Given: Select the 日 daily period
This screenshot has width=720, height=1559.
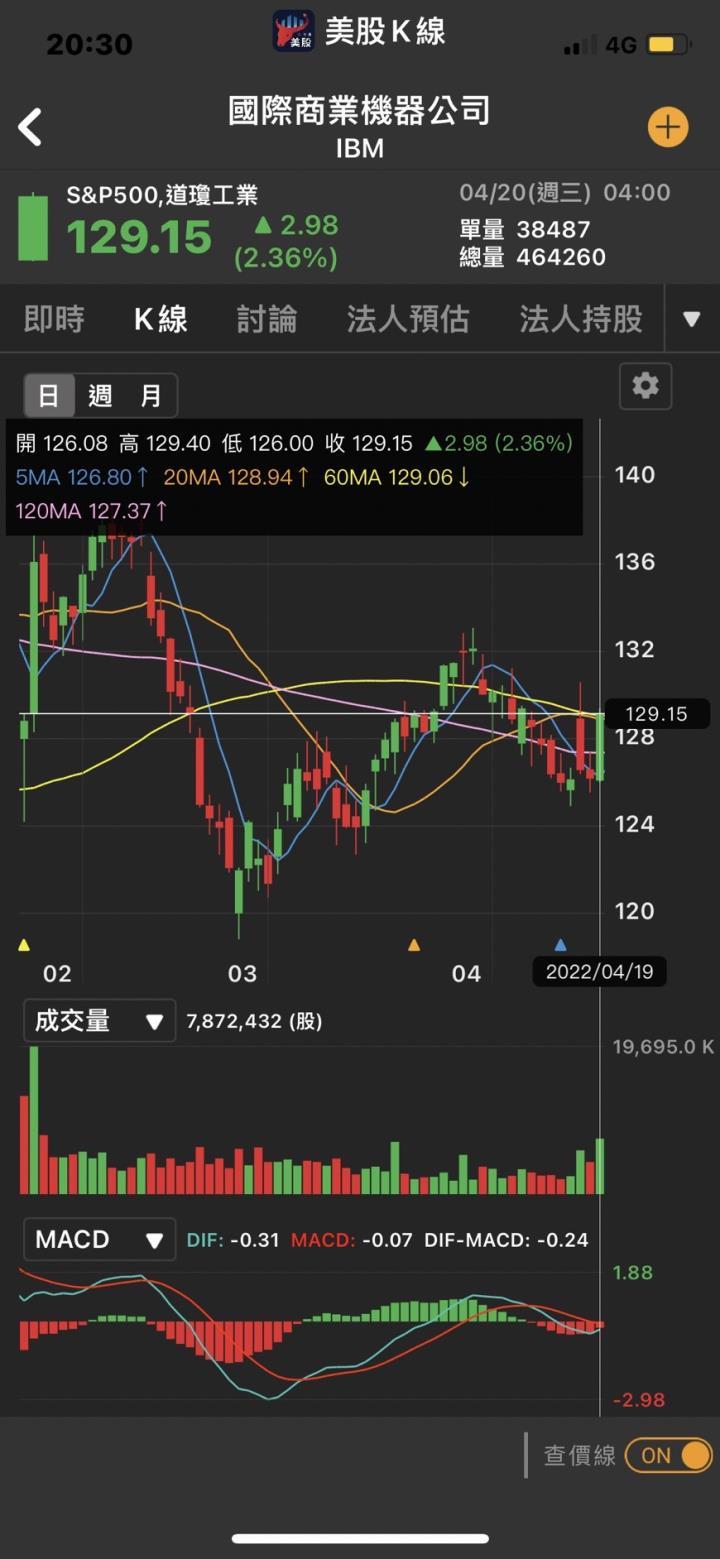Looking at the screenshot, I should point(49,395).
